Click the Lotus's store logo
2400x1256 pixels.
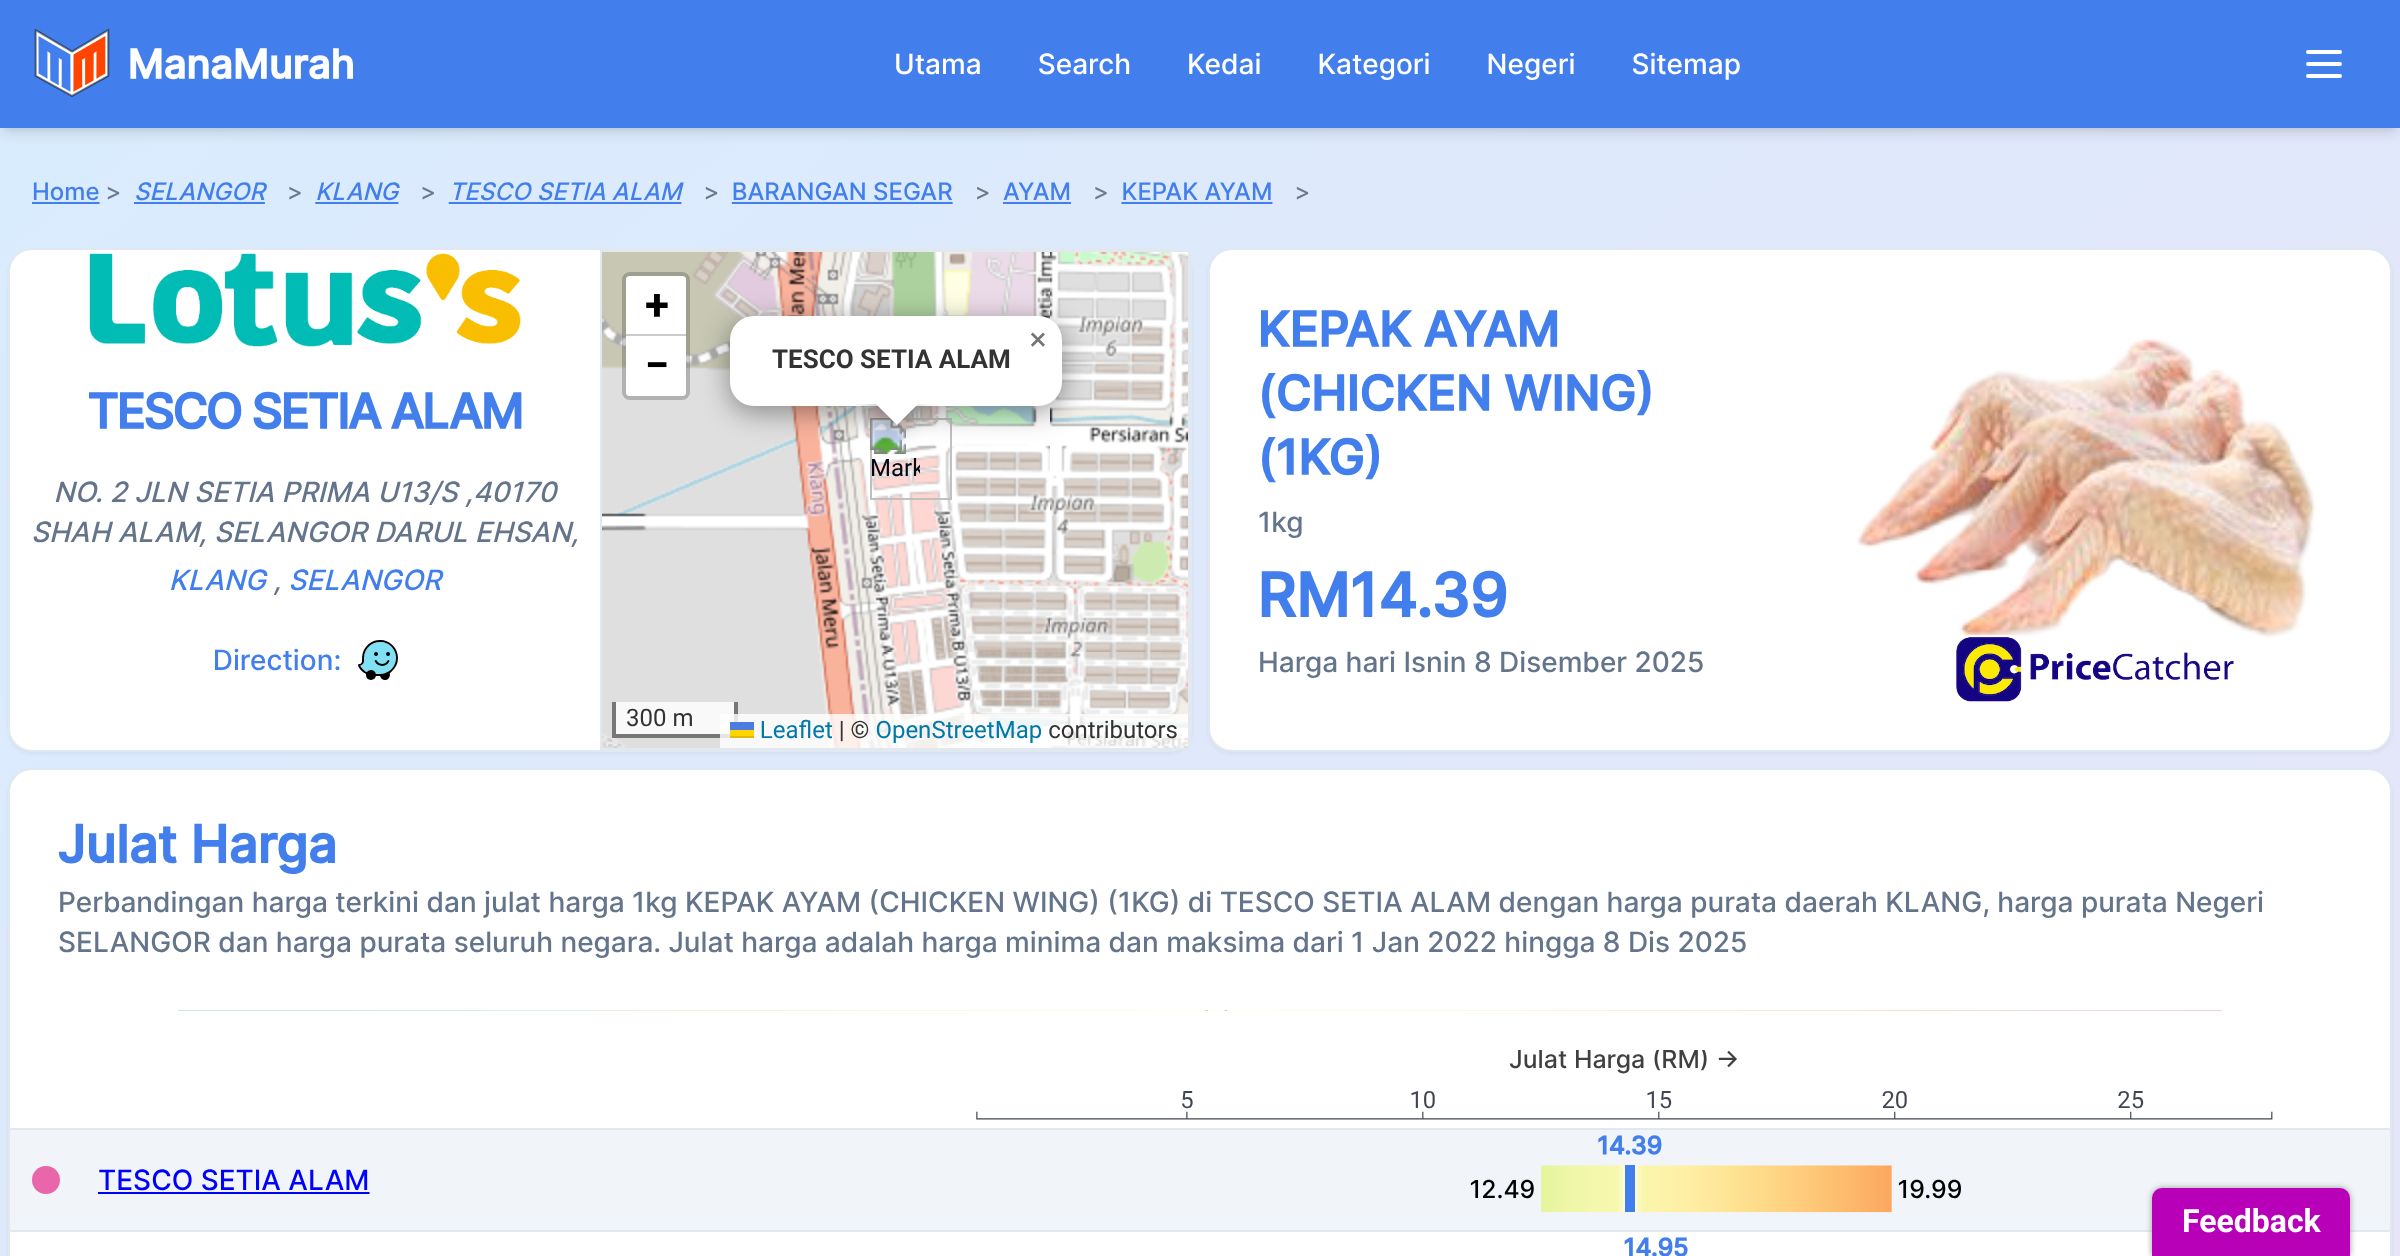pos(305,300)
